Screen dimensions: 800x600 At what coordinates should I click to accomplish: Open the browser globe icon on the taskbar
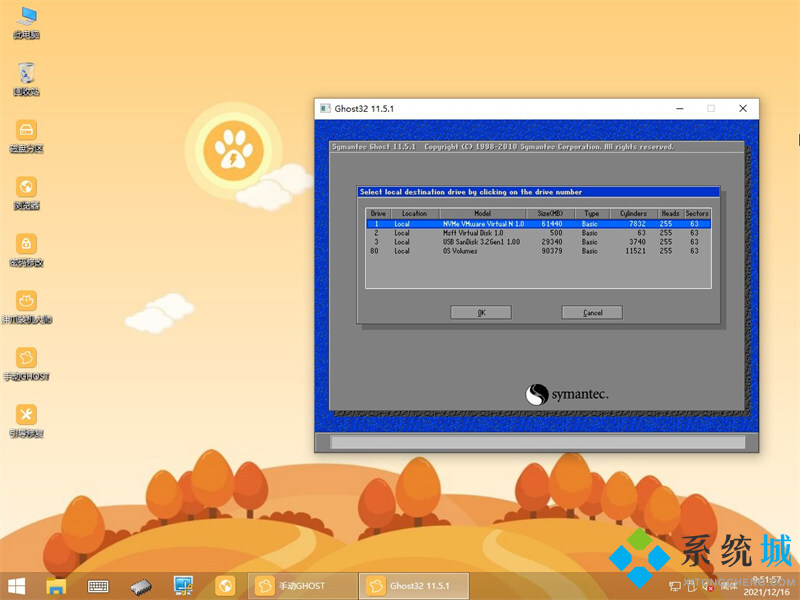(224, 586)
